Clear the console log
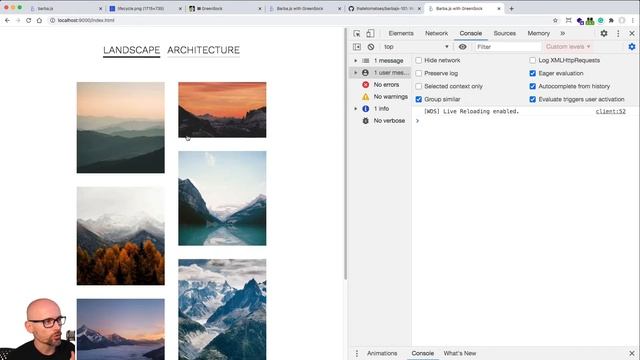640x360 pixels. pos(371,47)
